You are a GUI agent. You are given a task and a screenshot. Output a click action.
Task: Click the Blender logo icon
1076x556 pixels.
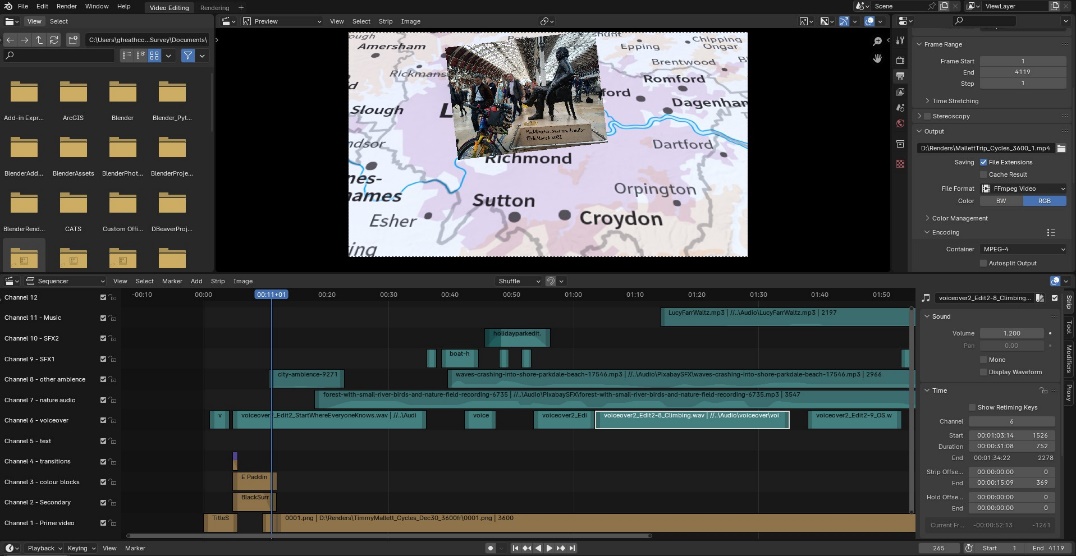pyautogui.click(x=7, y=6)
